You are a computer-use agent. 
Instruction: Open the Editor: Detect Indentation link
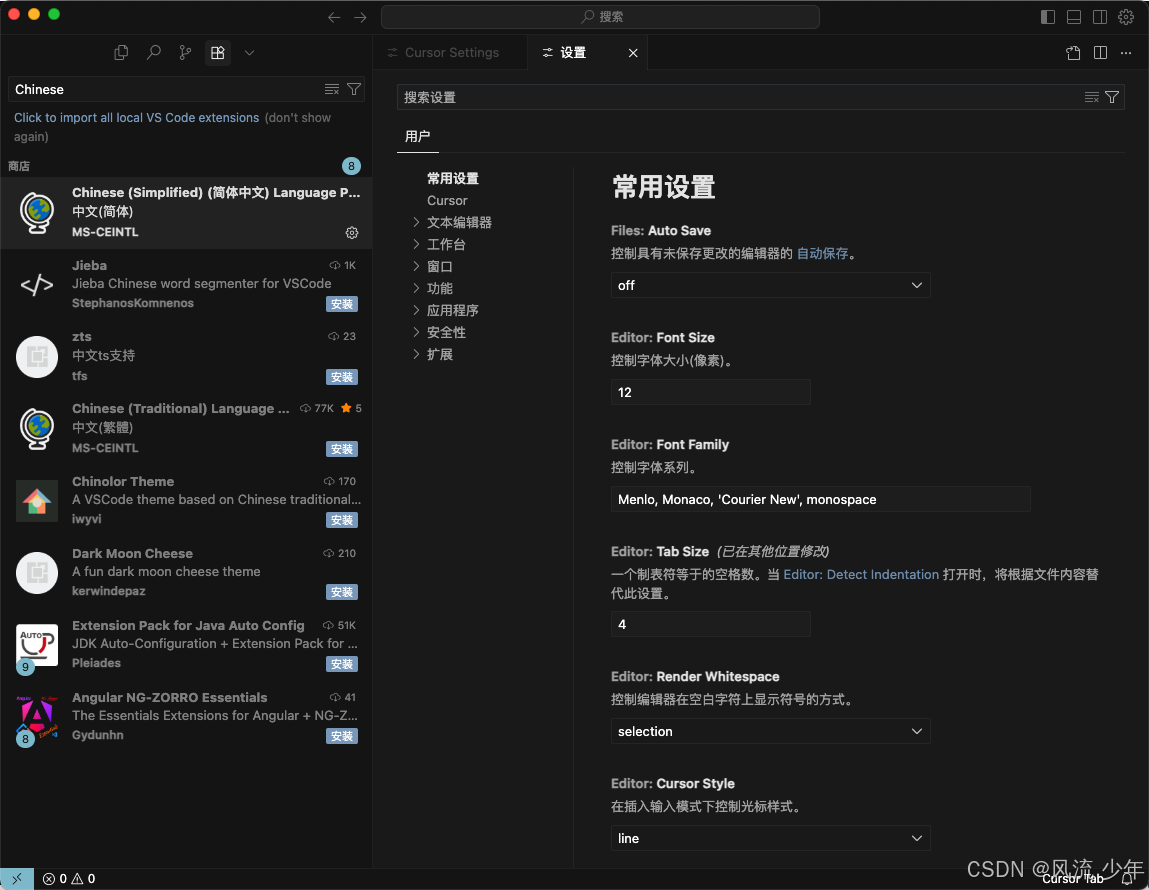861,574
